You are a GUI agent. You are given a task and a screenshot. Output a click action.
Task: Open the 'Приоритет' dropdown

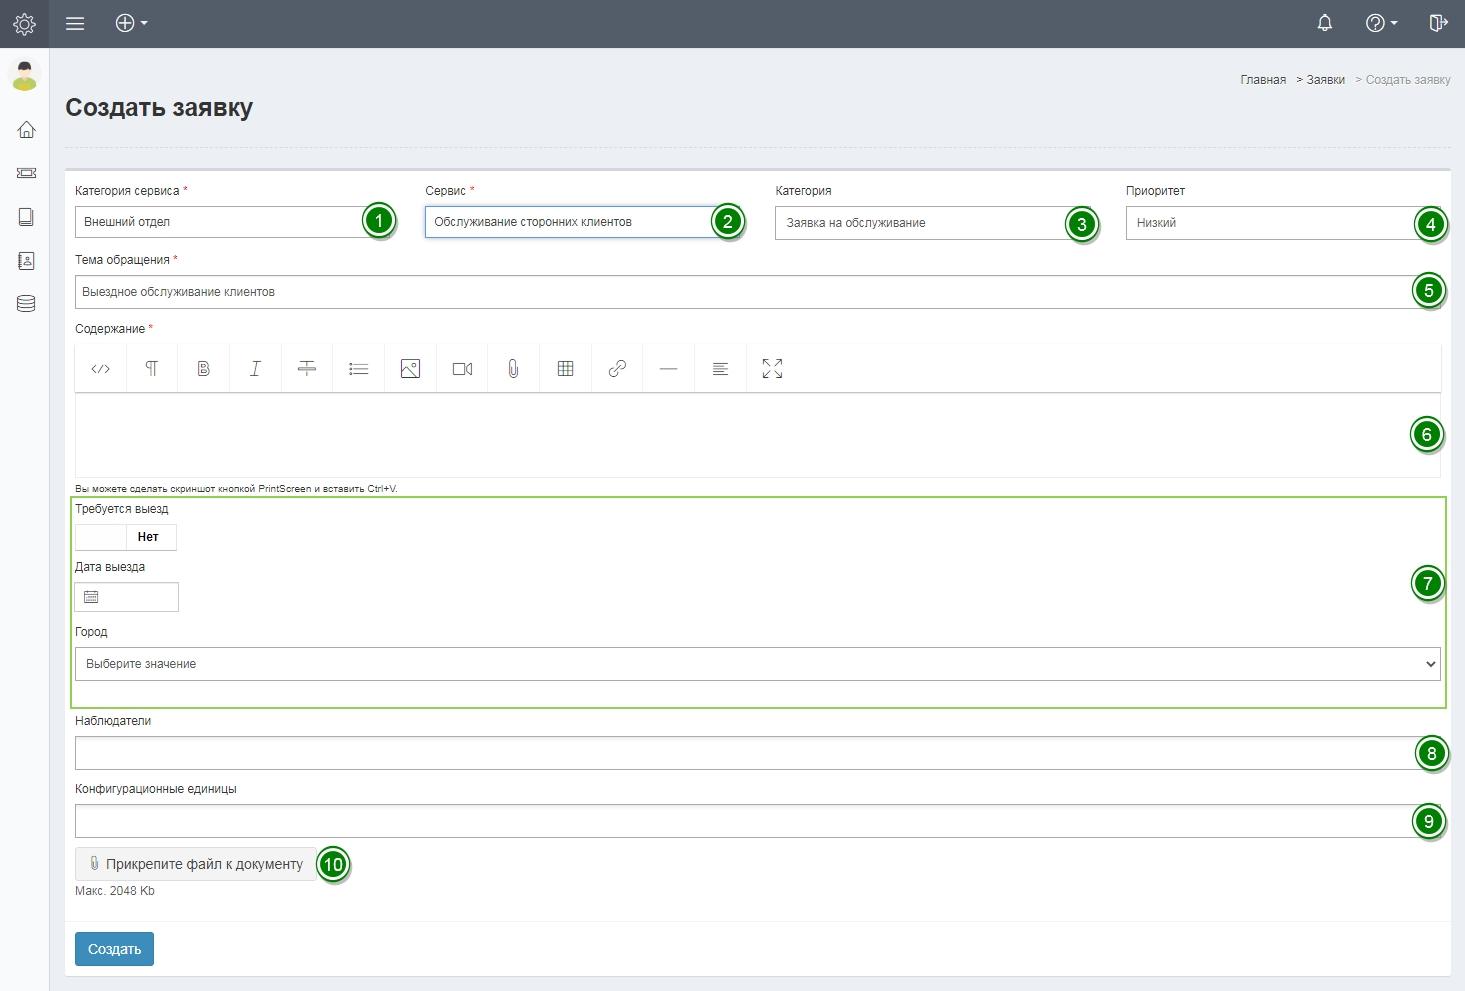tap(1268, 223)
